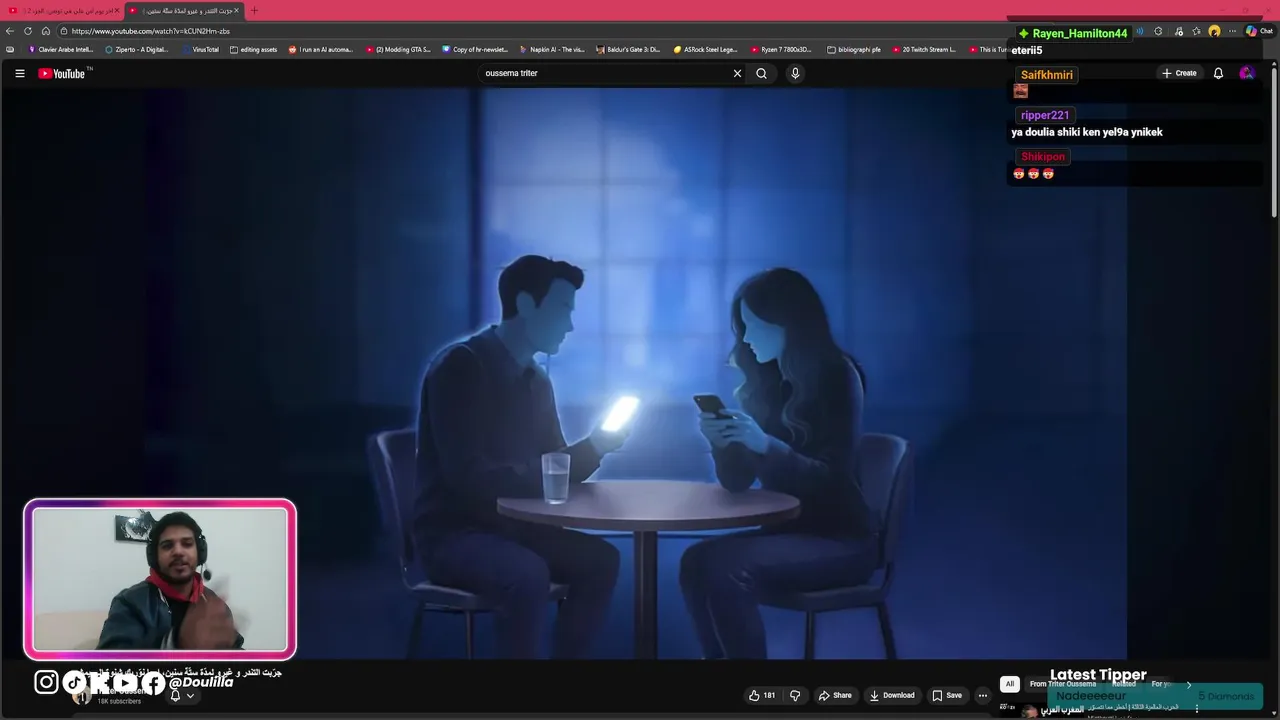Run the YouTube search with the magnifier
Screen dimensions: 1280x720
[x=762, y=73]
